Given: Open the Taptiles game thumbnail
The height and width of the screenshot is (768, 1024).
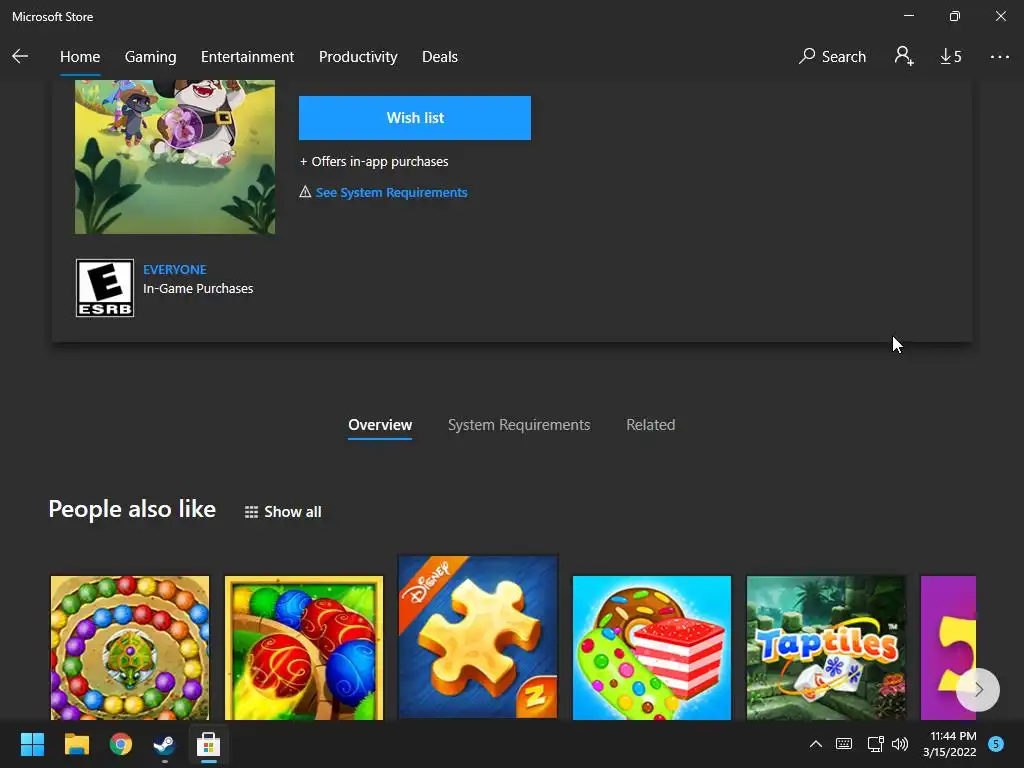Looking at the screenshot, I should tap(826, 648).
